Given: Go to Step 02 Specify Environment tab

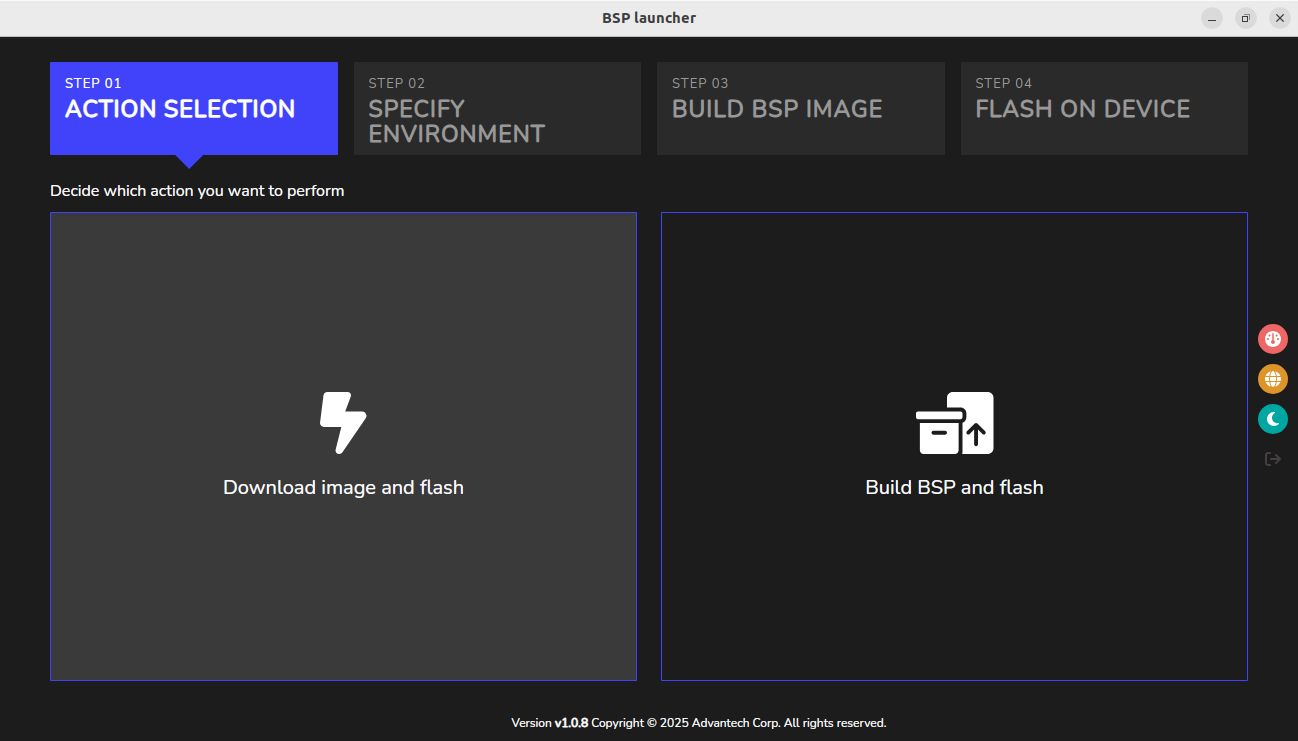Looking at the screenshot, I should click(x=497, y=108).
